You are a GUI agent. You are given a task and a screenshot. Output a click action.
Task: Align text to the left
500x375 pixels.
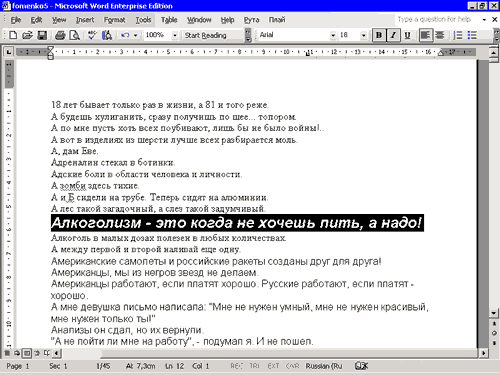[425, 35]
